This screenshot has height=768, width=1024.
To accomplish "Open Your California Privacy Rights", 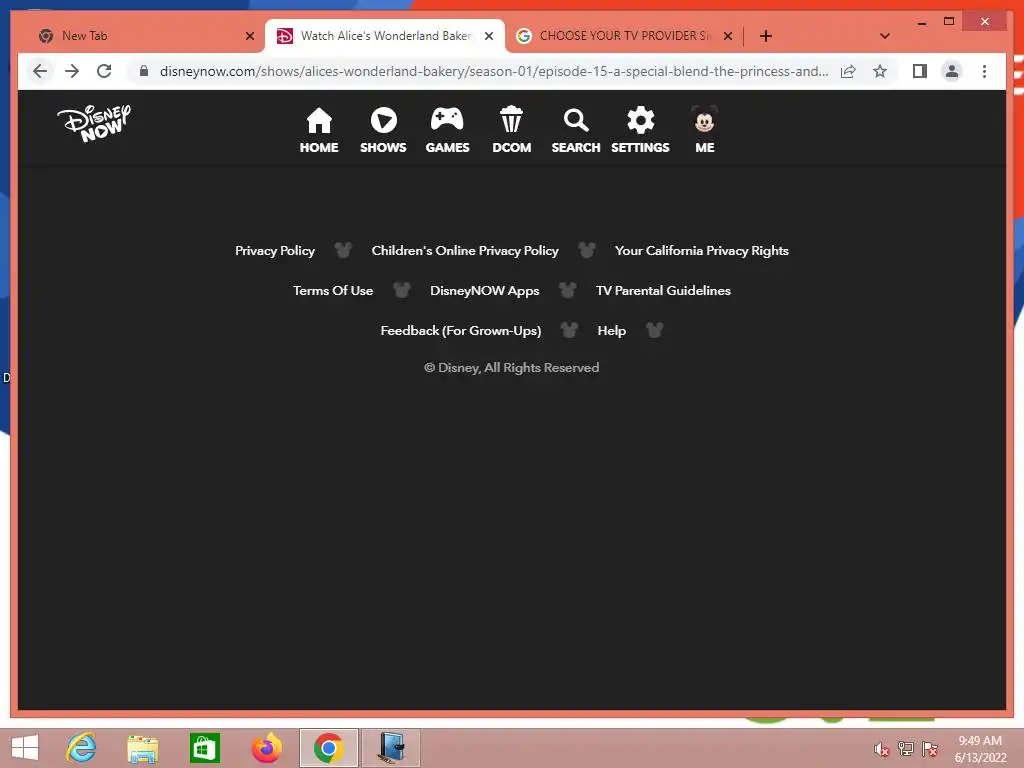I will 701,251.
